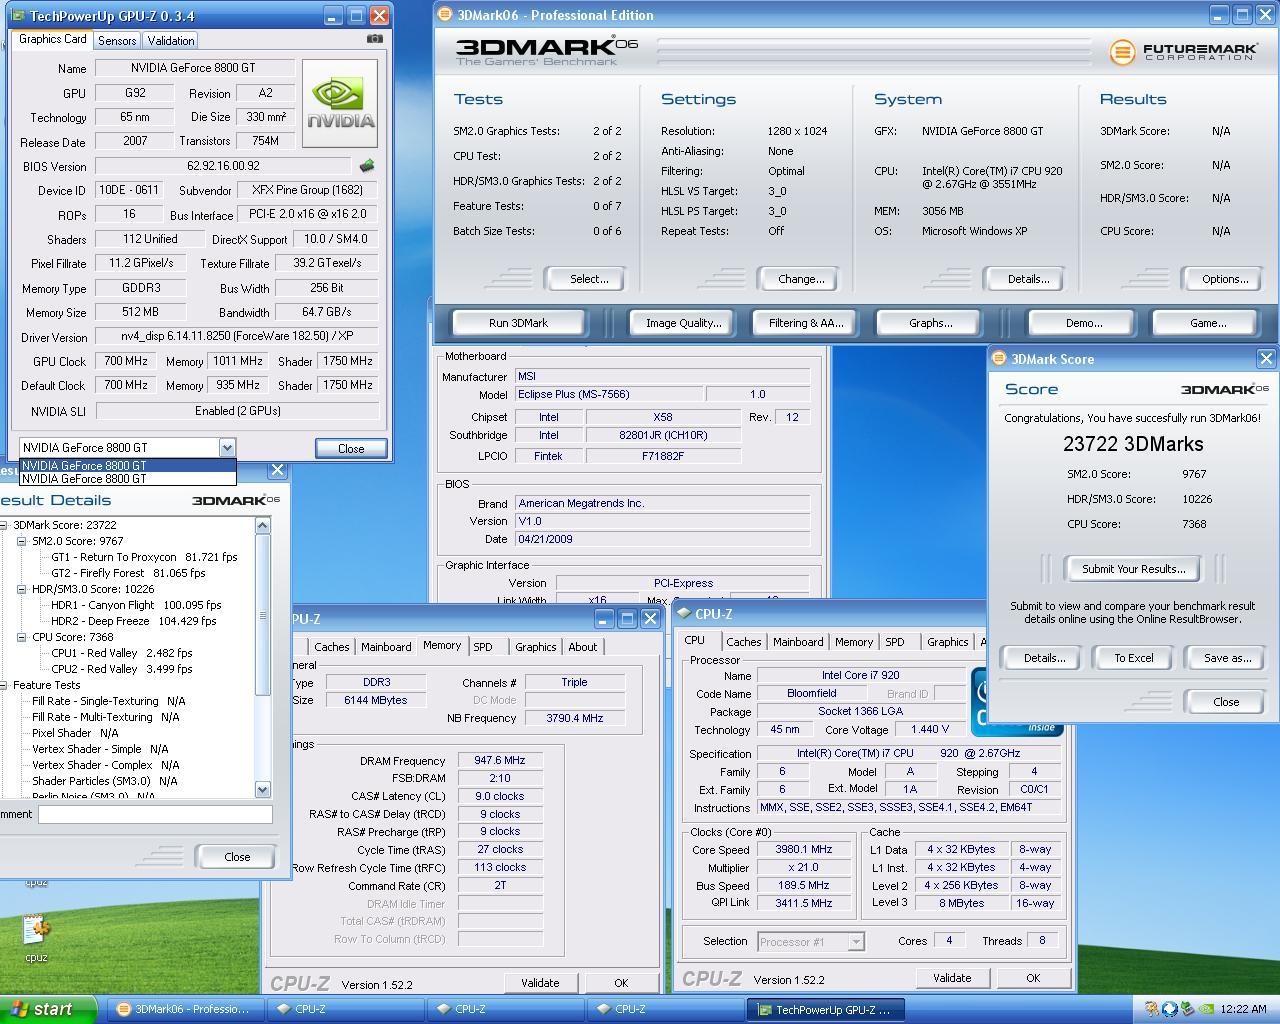Click the Result Details scrollbar down arrow

coord(263,790)
